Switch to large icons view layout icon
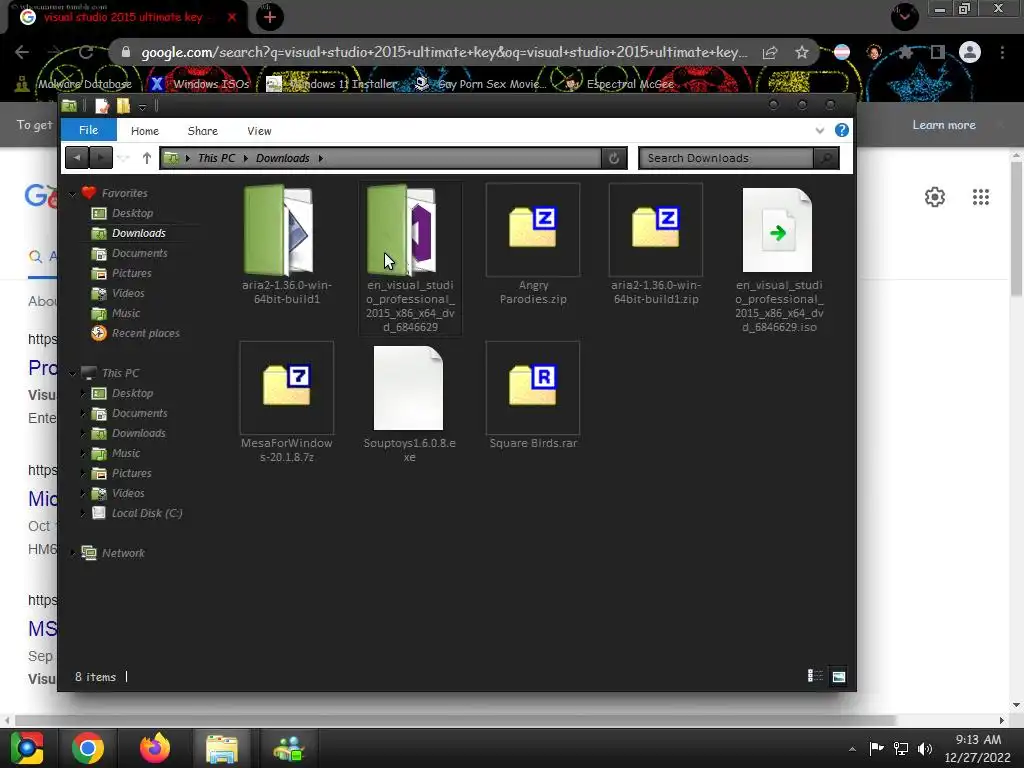Viewport: 1024px width, 768px height. pos(839,676)
